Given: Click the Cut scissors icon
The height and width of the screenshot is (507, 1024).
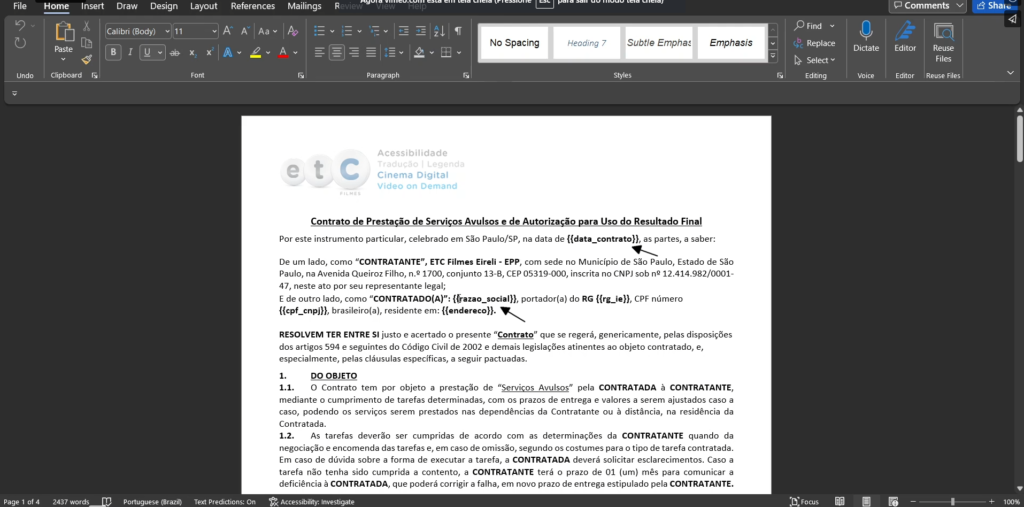Looking at the screenshot, I should (87, 26).
